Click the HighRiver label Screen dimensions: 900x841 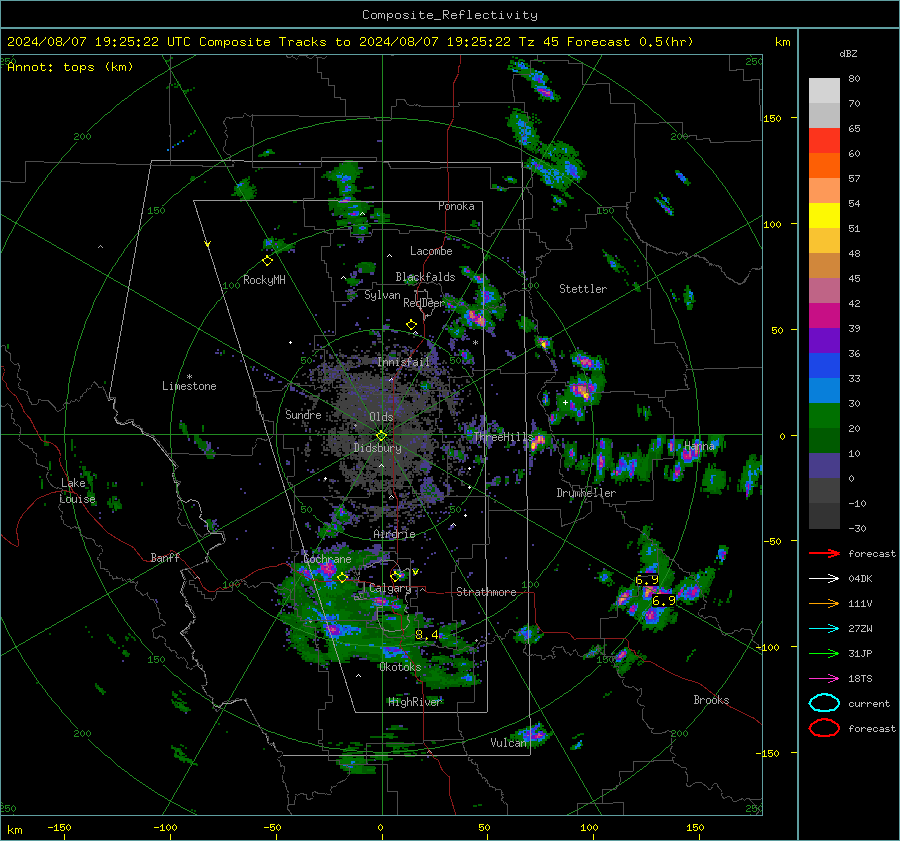(415, 702)
